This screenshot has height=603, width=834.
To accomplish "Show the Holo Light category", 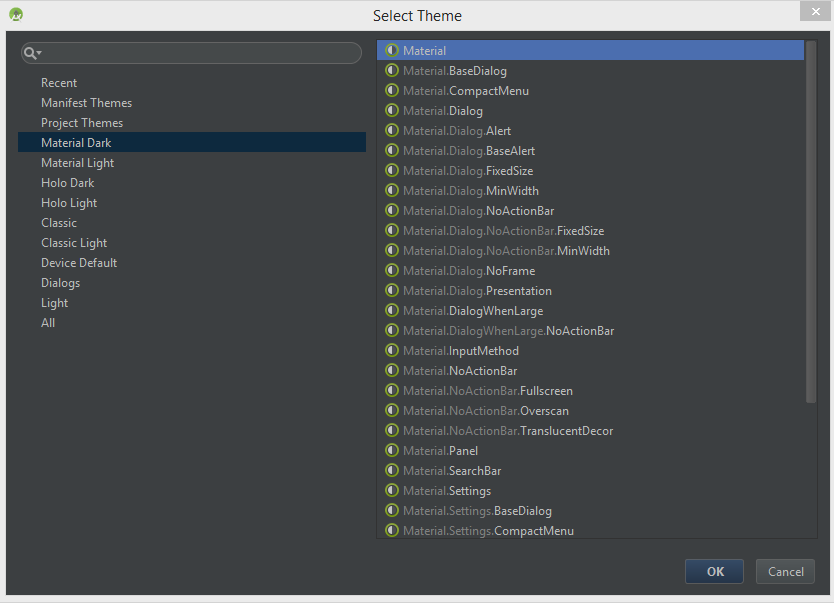I will coord(69,203).
